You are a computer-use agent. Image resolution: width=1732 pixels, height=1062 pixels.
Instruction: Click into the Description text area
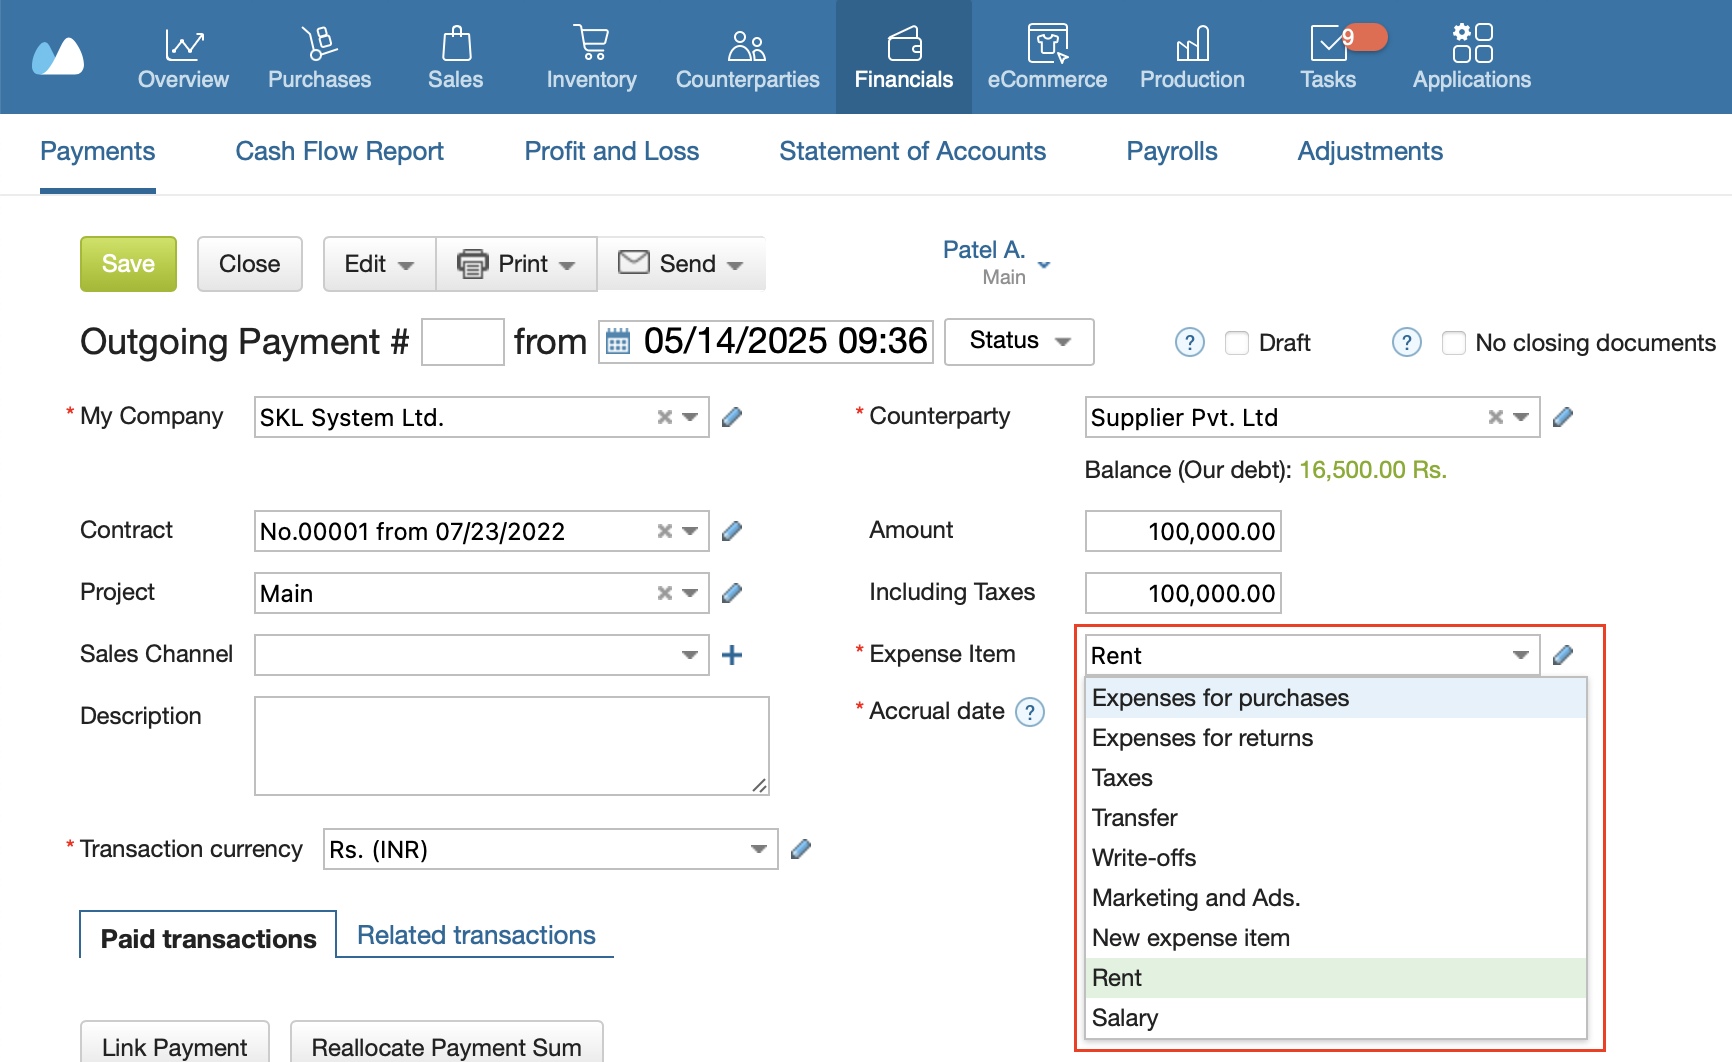point(511,746)
